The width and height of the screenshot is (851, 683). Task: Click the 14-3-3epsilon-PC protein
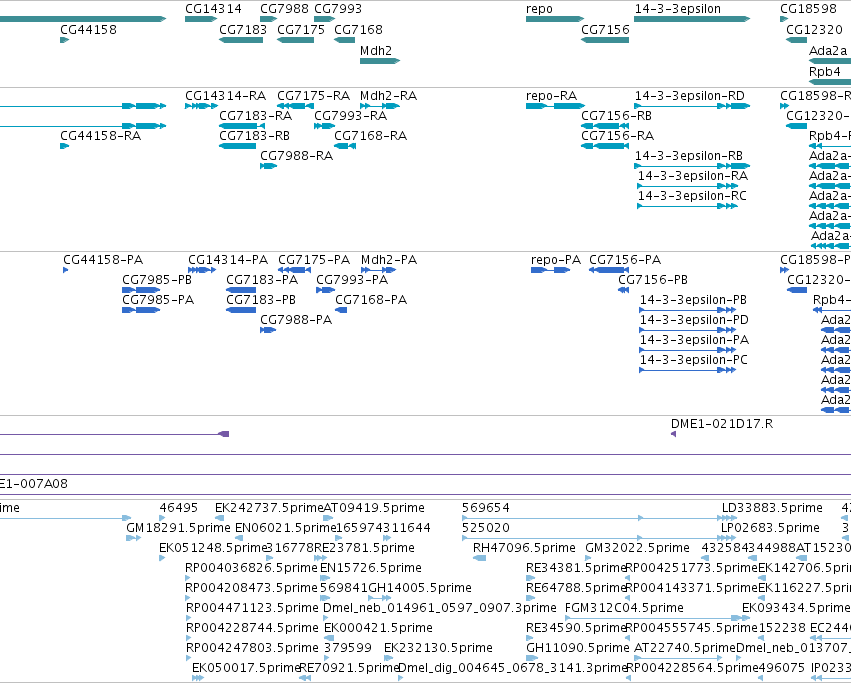coord(688,370)
